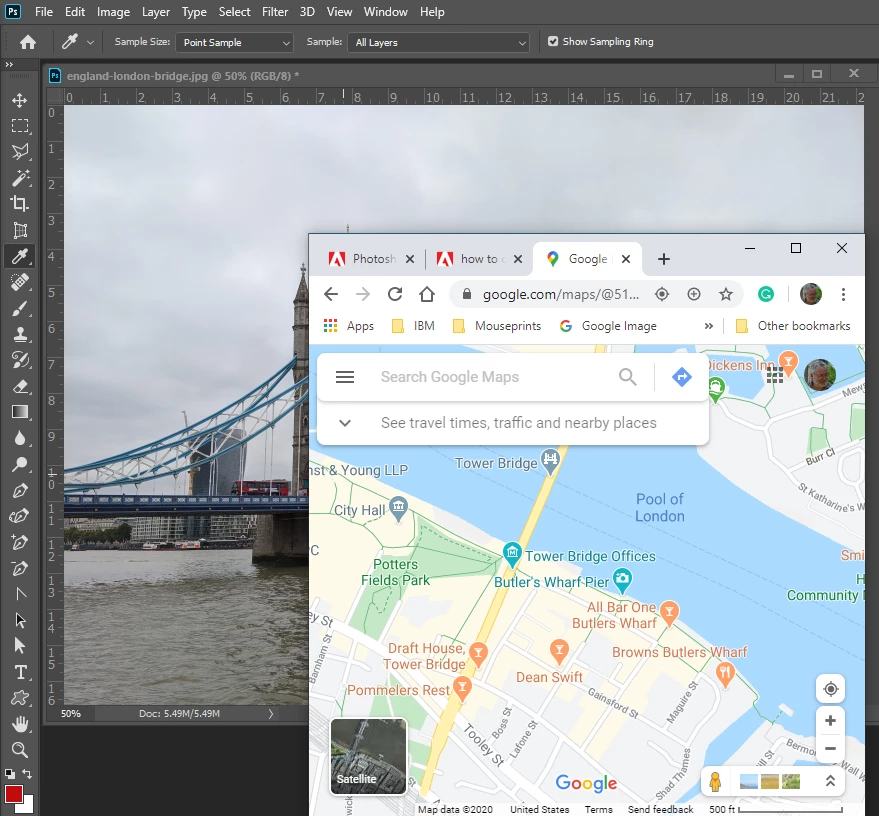879x816 pixels.
Task: Switch to the Photoshop Chrome tab
Action: [x=371, y=259]
